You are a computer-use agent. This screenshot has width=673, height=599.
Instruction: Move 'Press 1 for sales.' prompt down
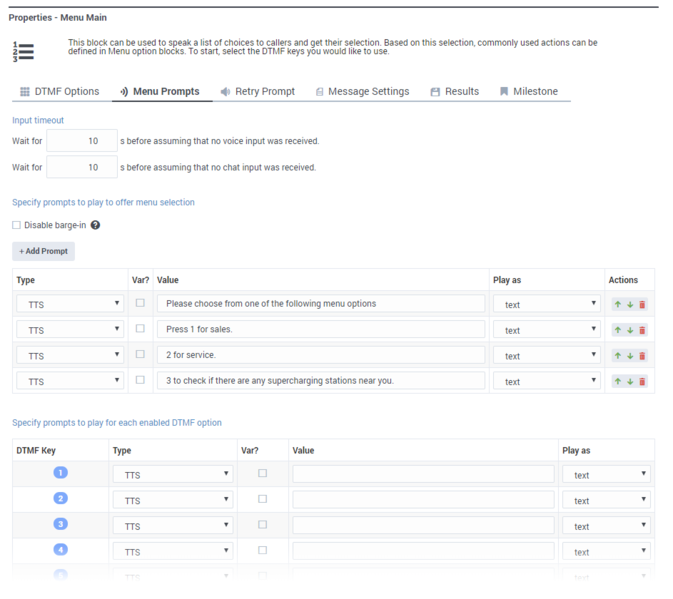[630, 330]
